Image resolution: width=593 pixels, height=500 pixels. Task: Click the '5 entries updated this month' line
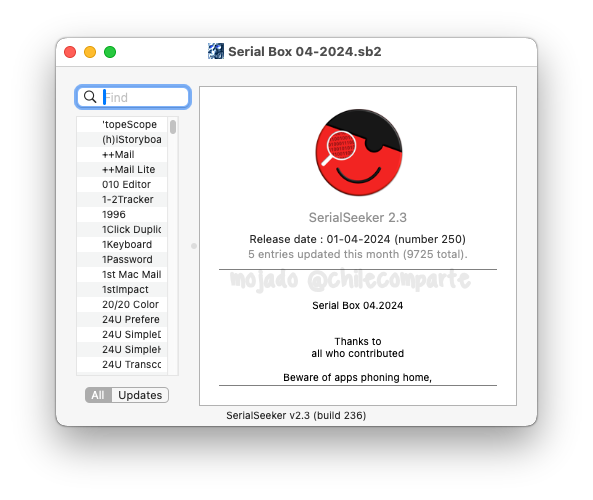point(358,254)
